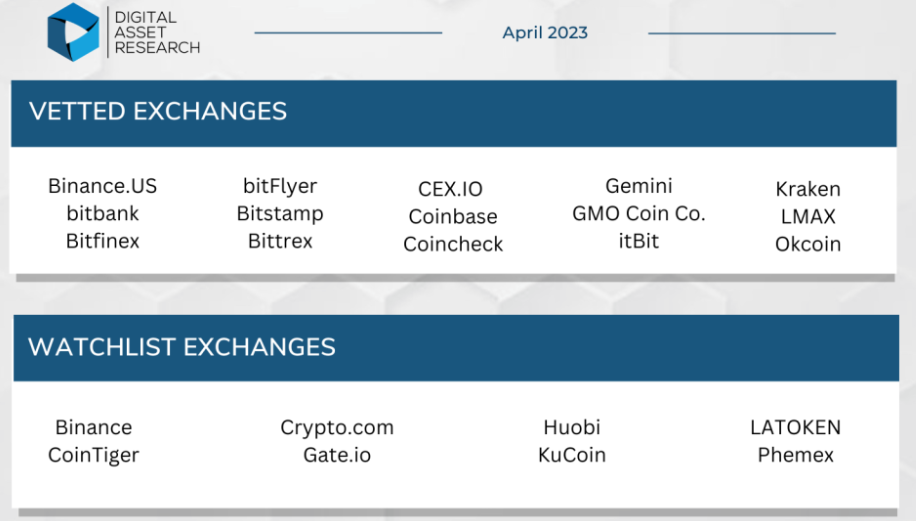Click the Kraken entry
The image size is (916, 521).
coord(808,189)
